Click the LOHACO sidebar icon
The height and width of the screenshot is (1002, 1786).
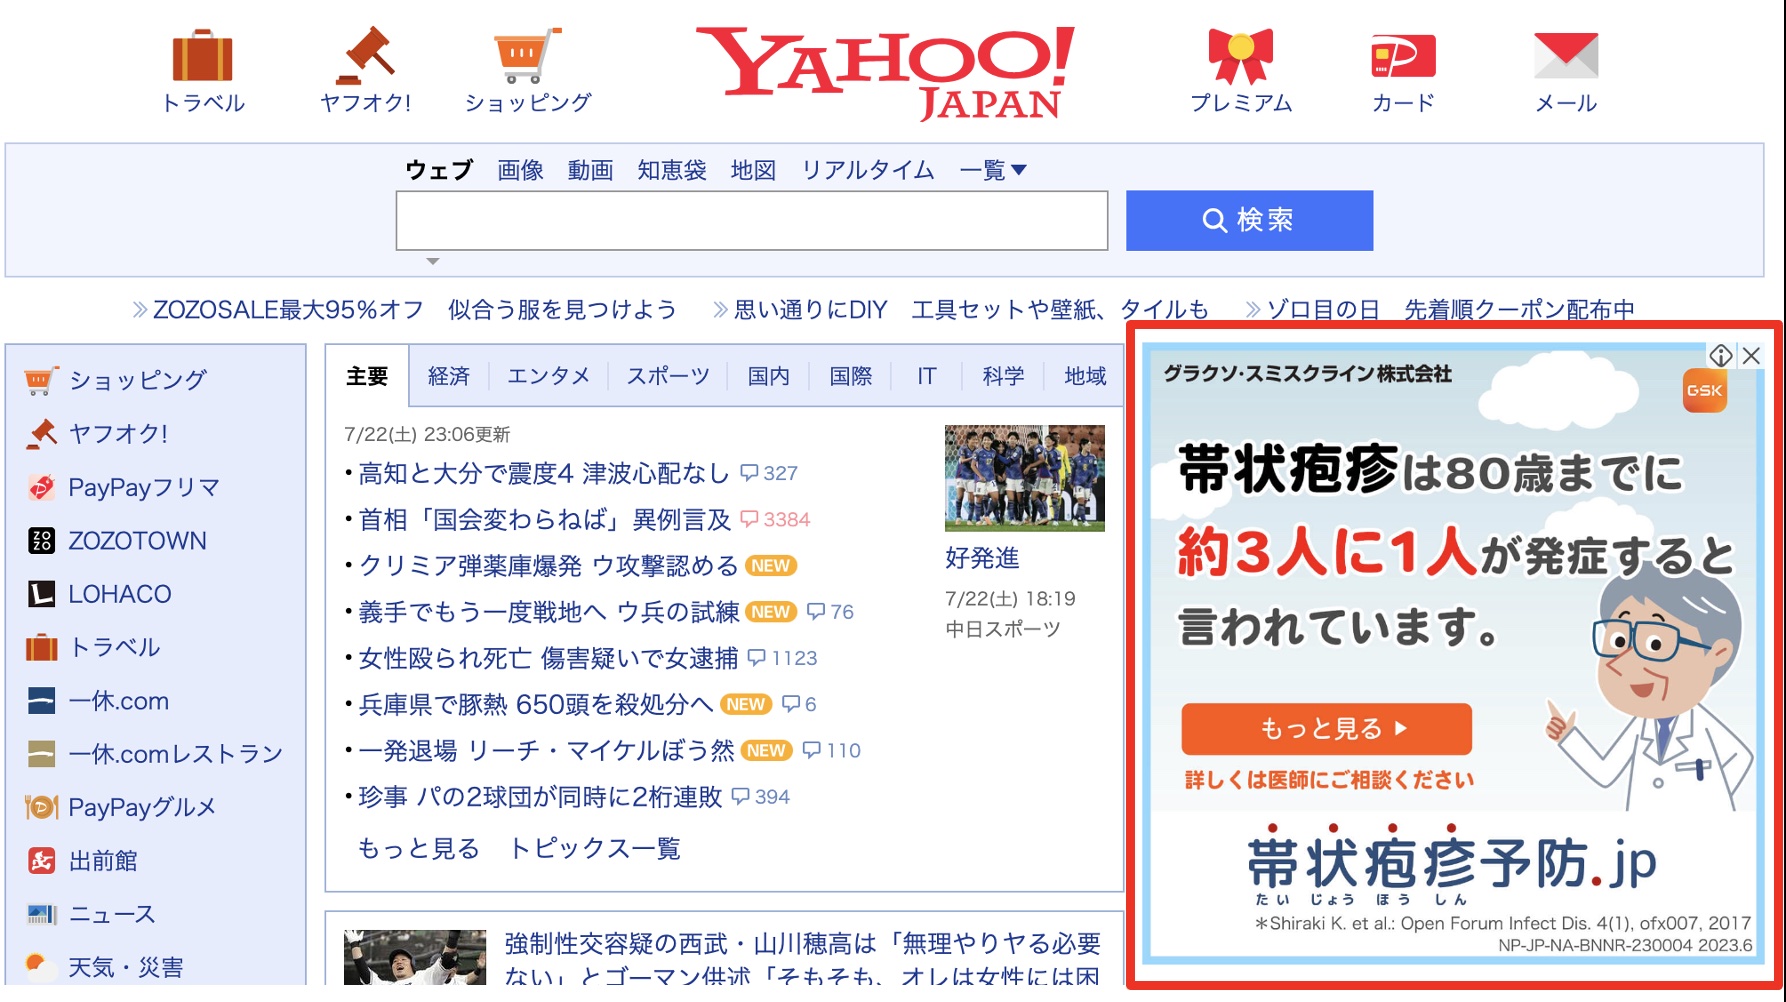point(41,594)
